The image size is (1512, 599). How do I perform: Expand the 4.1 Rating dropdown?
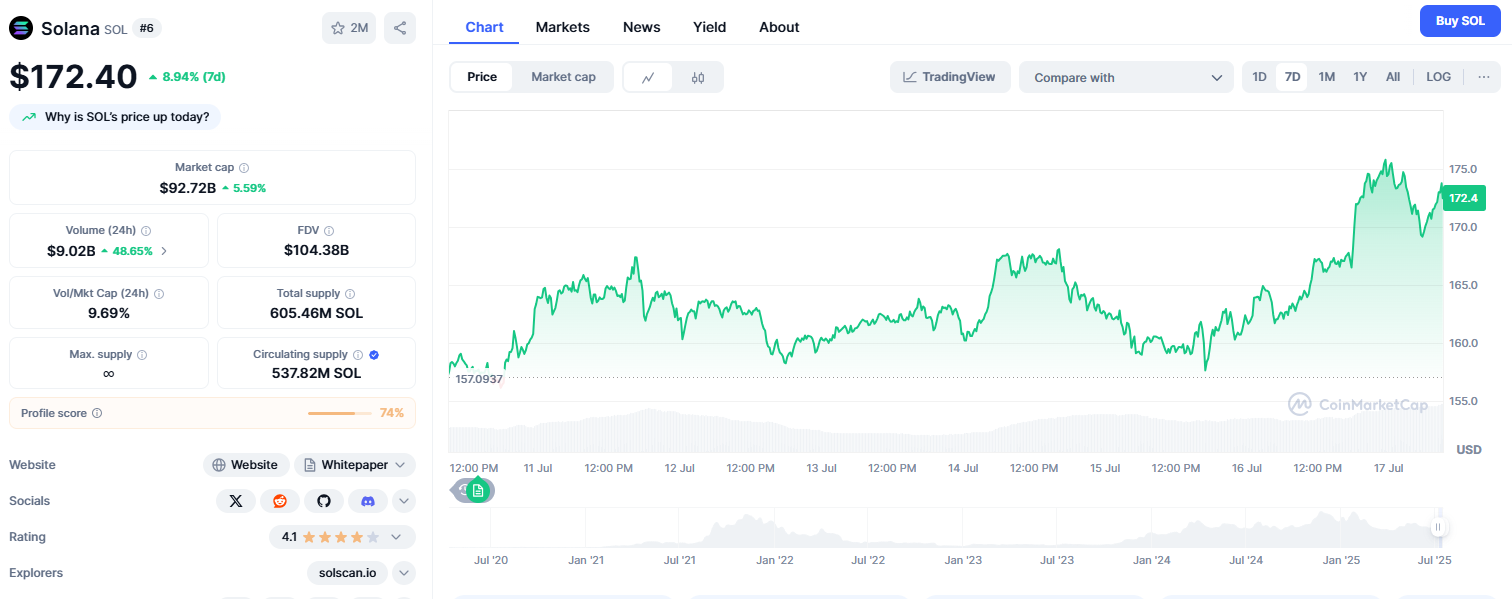342,537
